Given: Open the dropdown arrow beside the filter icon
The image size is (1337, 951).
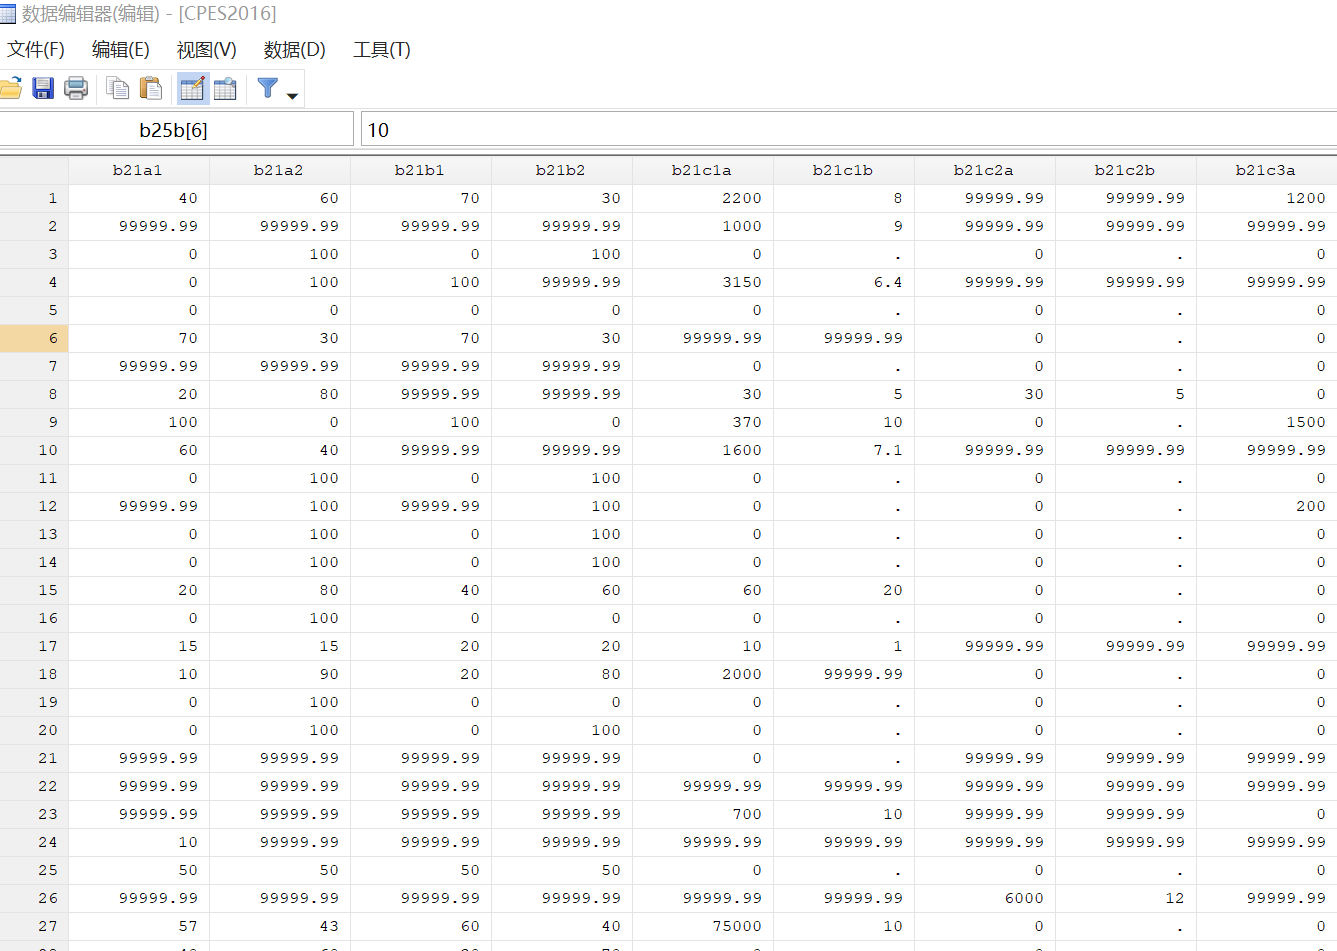Looking at the screenshot, I should (x=292, y=96).
